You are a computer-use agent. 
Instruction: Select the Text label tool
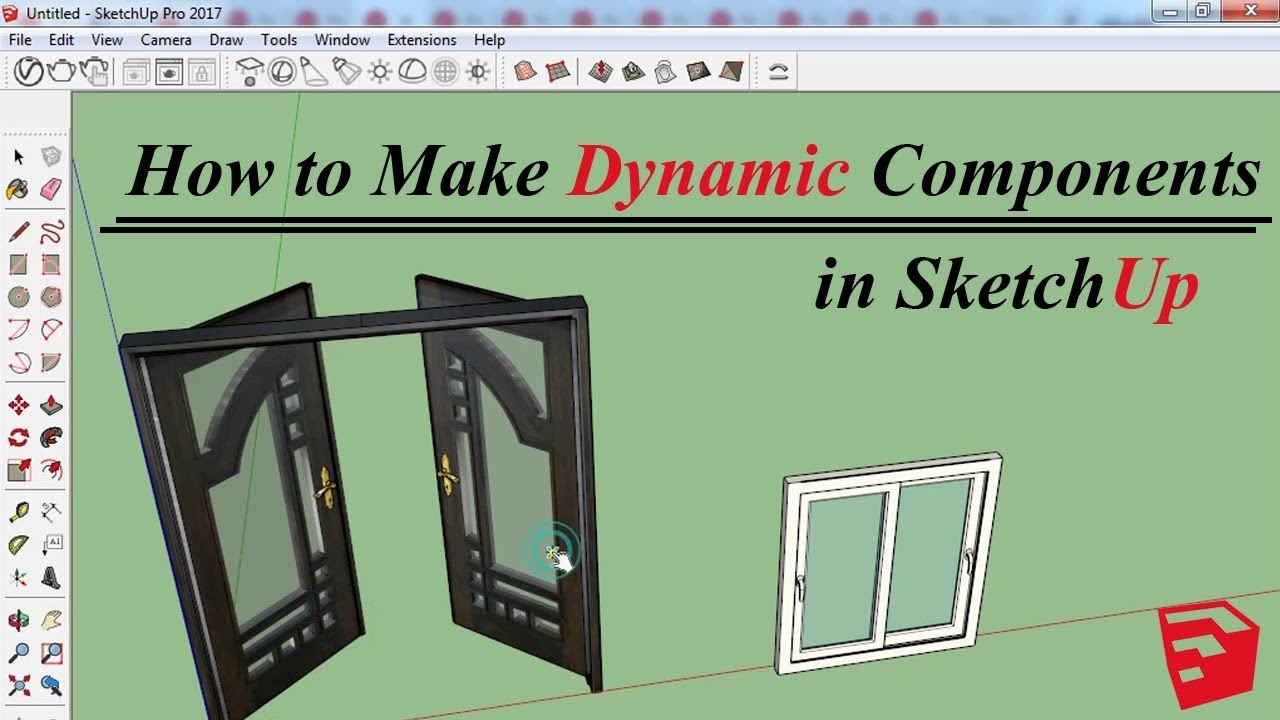point(51,545)
